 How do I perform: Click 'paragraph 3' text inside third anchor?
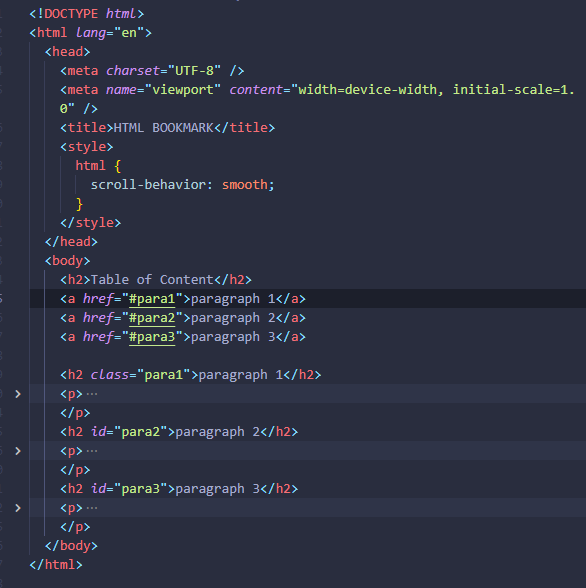pos(233,337)
